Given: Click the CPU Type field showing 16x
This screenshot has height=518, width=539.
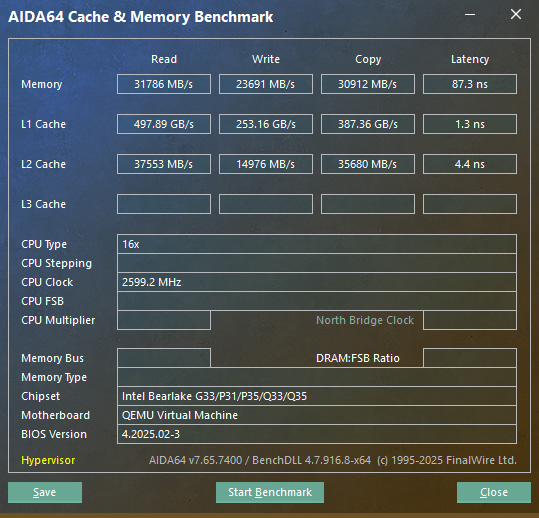Looking at the screenshot, I should (317, 244).
